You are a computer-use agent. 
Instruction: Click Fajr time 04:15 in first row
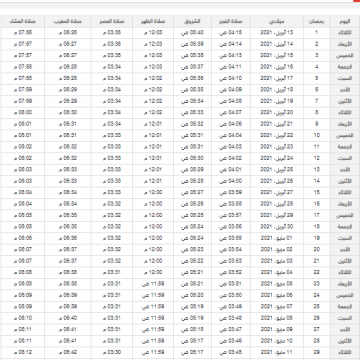(x=231, y=33)
